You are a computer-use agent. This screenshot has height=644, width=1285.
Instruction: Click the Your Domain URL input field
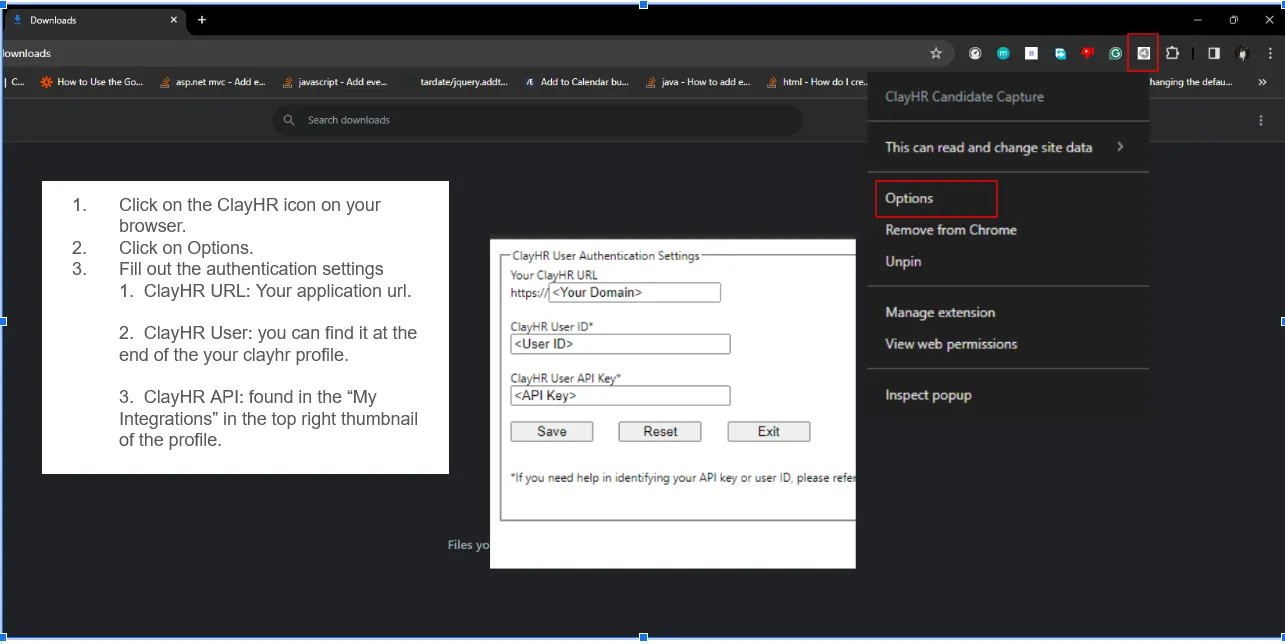635,293
